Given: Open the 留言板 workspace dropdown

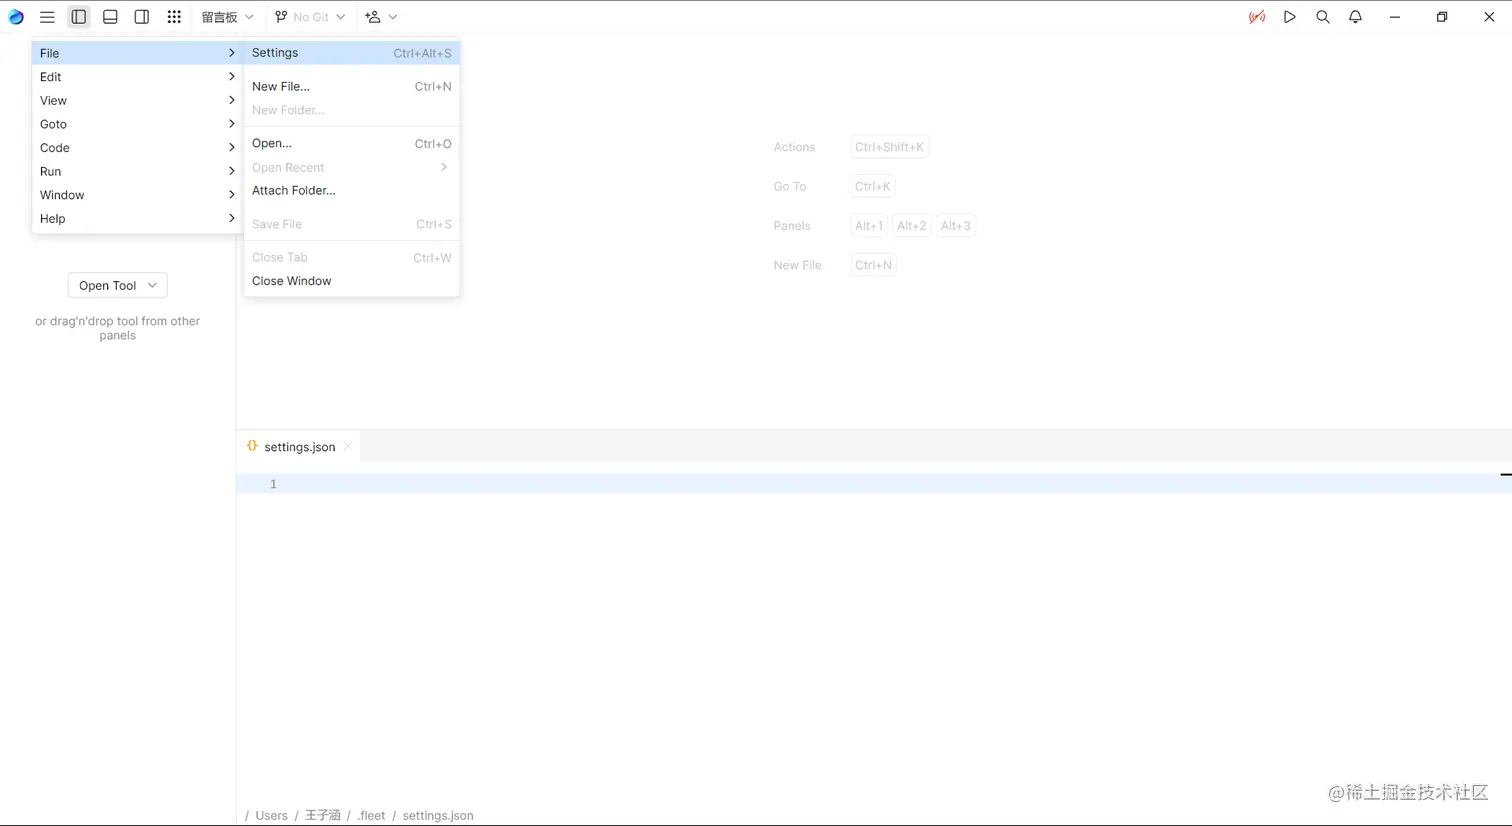Looking at the screenshot, I should pos(227,17).
